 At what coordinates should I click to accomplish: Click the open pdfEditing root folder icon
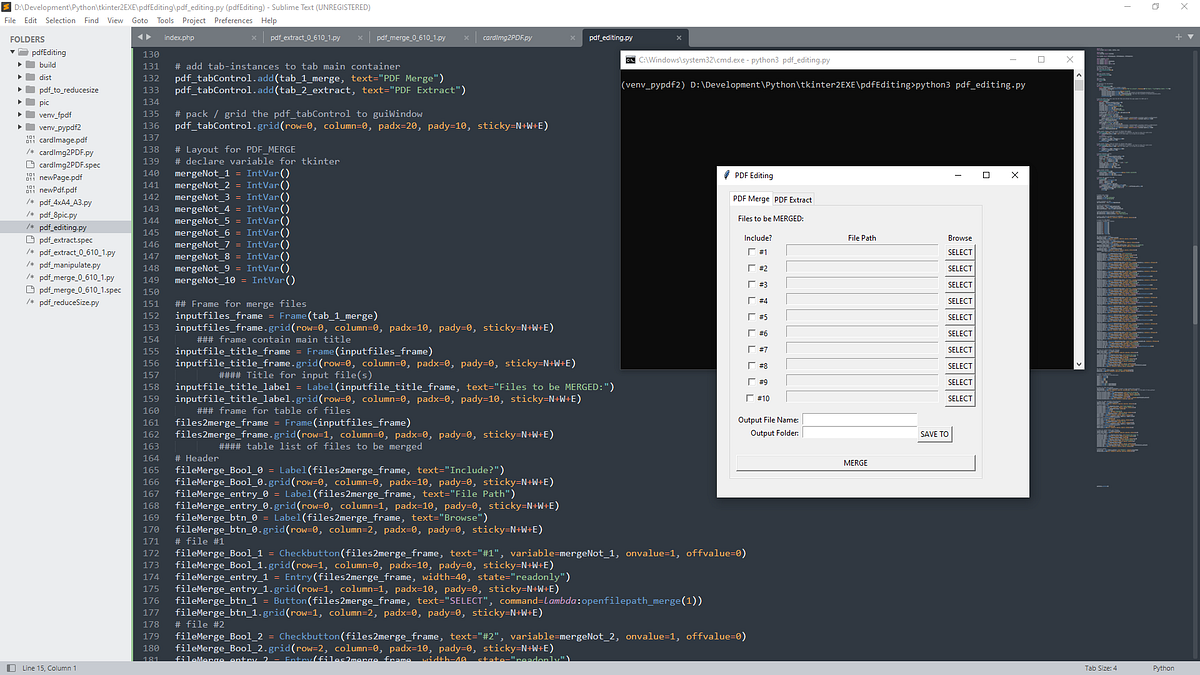pyautogui.click(x=24, y=52)
